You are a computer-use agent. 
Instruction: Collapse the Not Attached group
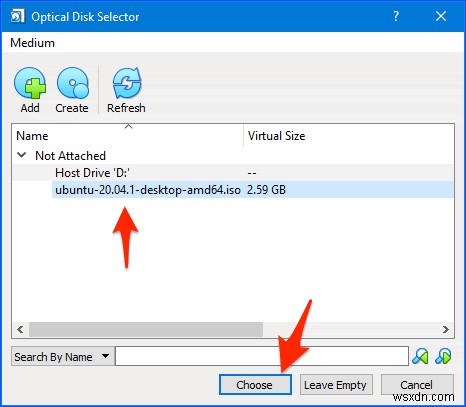(22, 155)
